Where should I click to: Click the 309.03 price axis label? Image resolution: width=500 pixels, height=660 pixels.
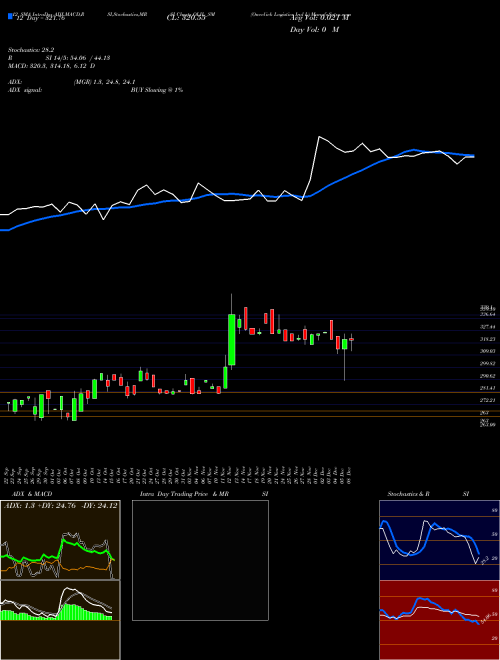(487, 351)
